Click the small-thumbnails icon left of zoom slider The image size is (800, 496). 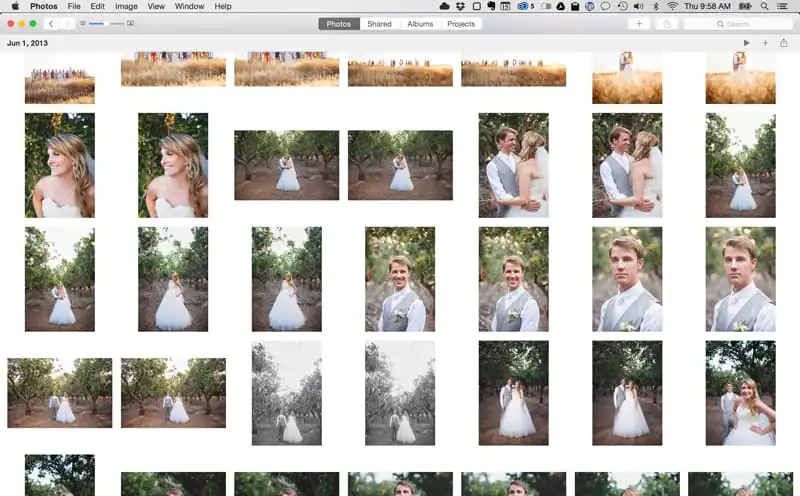pos(82,23)
